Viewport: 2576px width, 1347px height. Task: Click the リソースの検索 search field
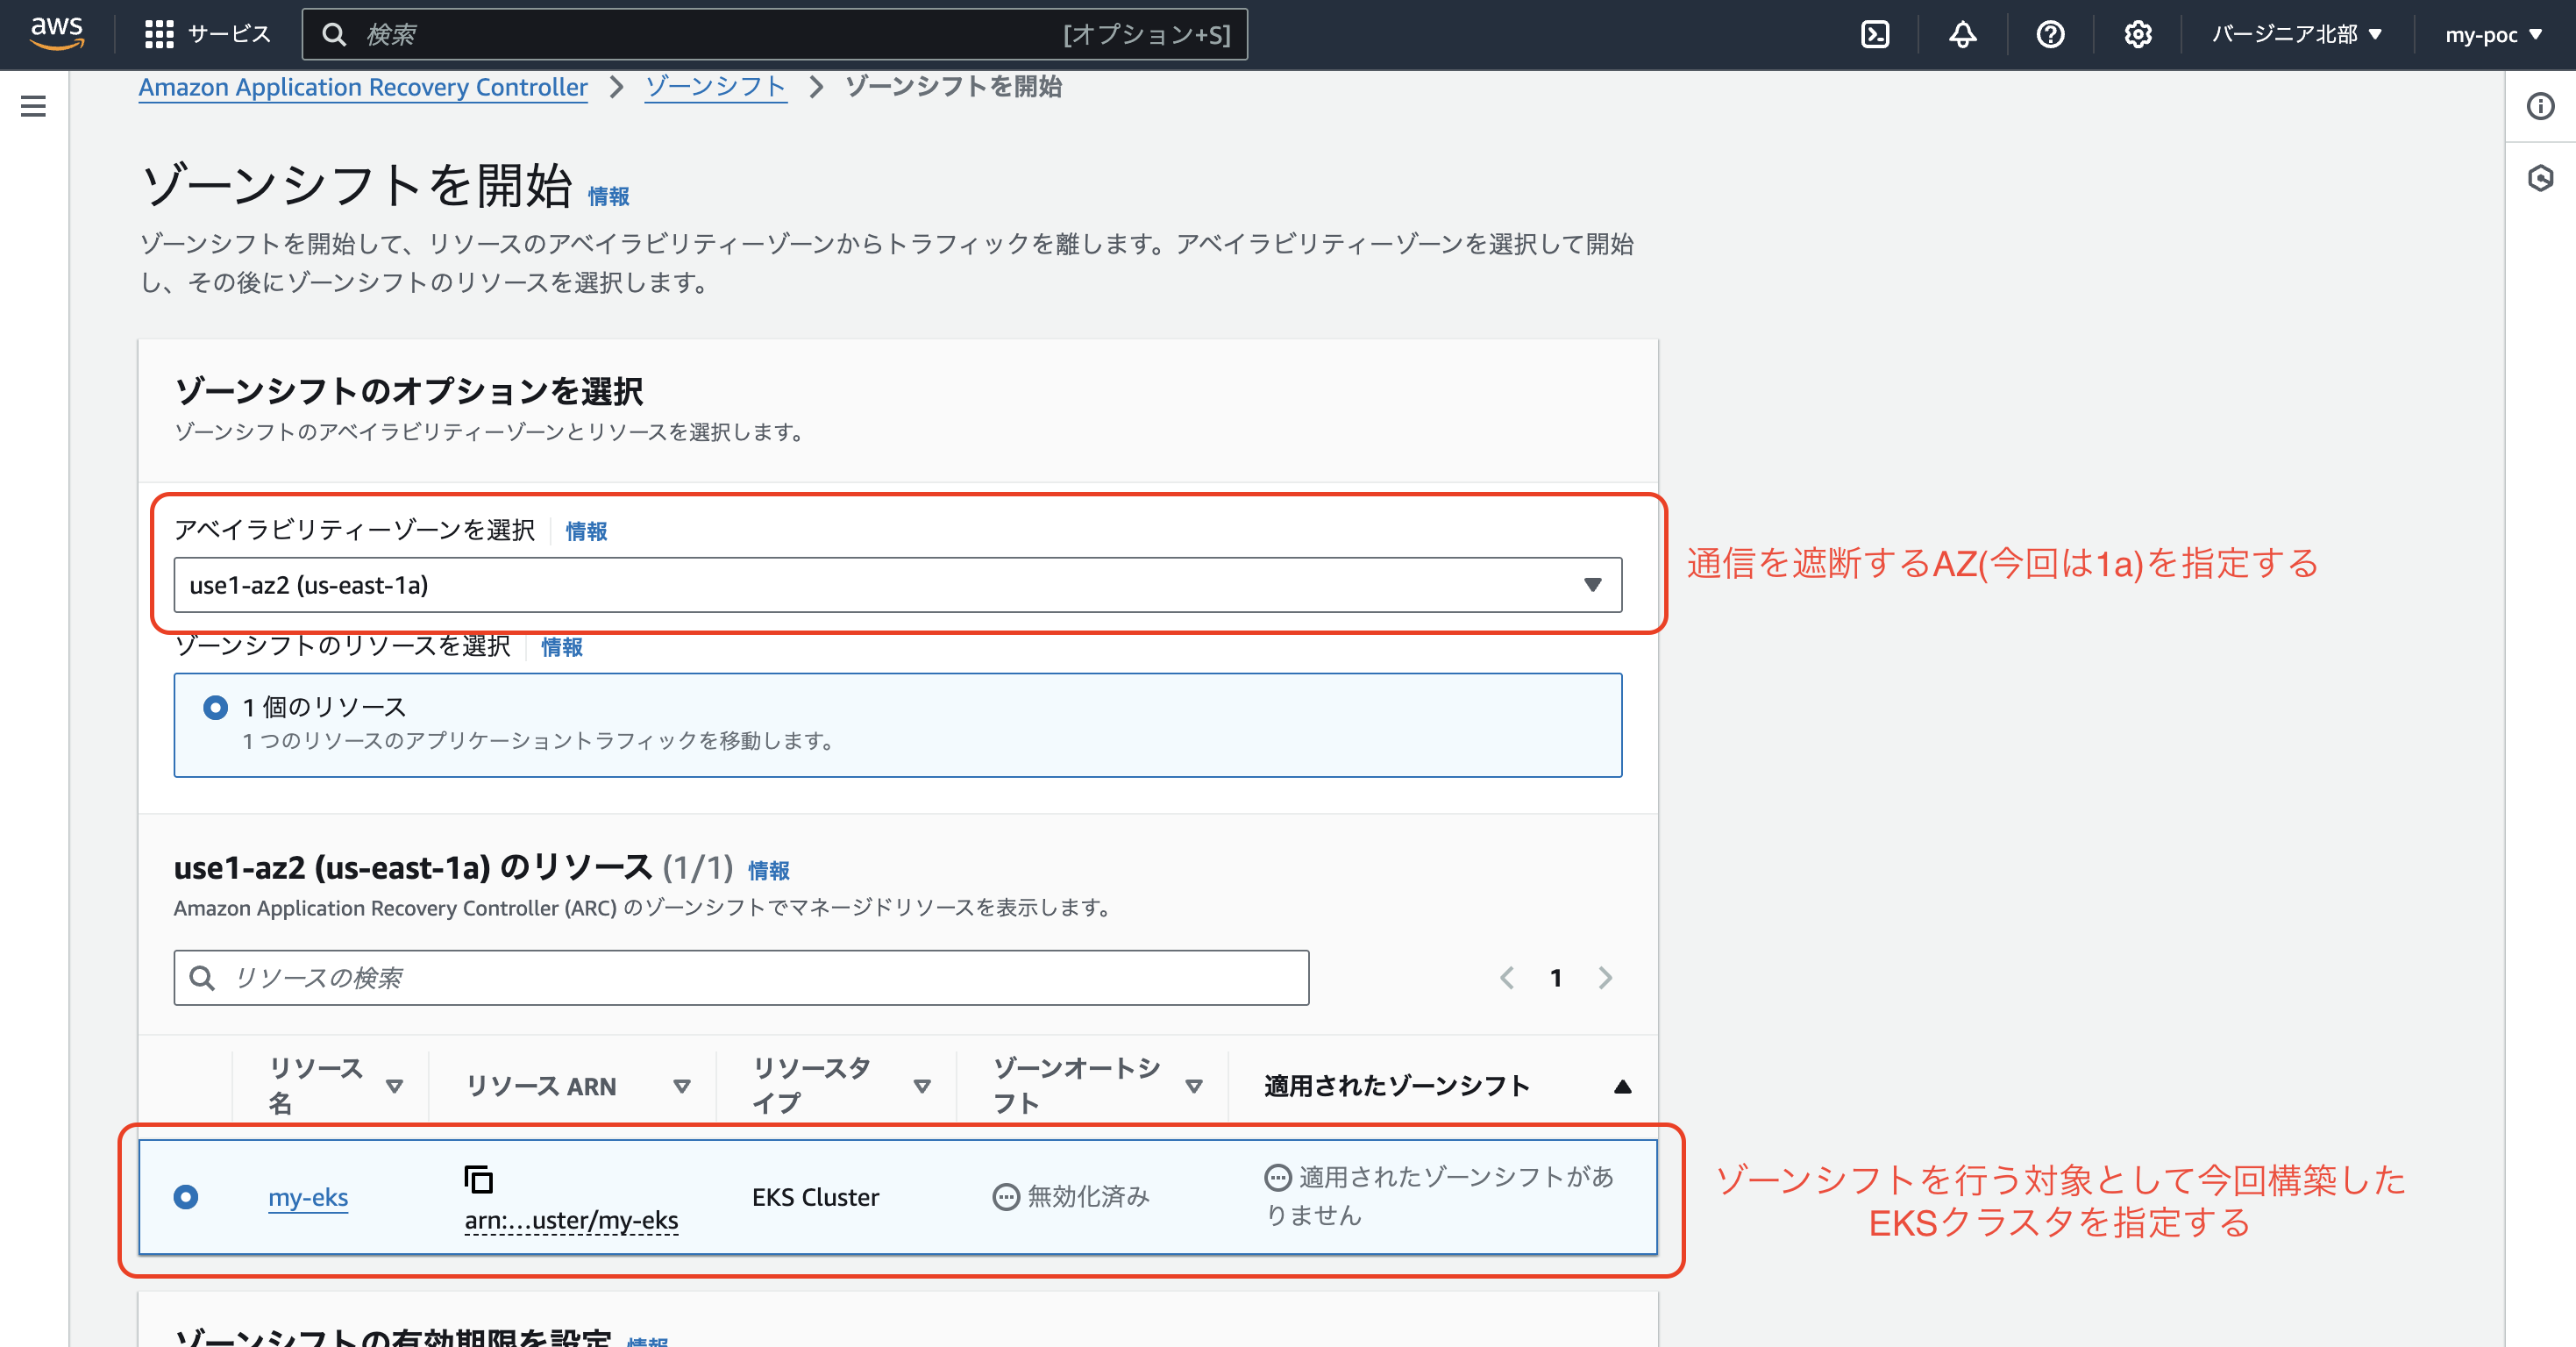(741, 977)
